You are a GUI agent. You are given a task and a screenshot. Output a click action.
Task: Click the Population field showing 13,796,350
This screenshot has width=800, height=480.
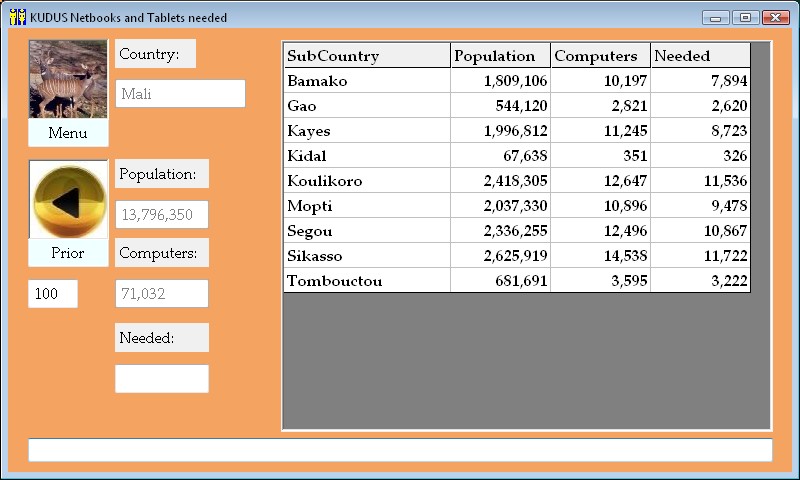162,214
